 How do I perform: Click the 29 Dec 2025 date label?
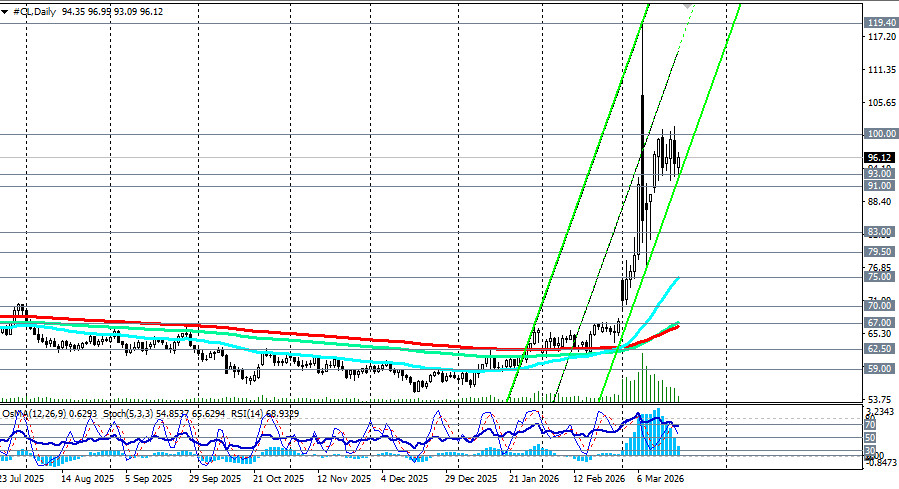471,479
